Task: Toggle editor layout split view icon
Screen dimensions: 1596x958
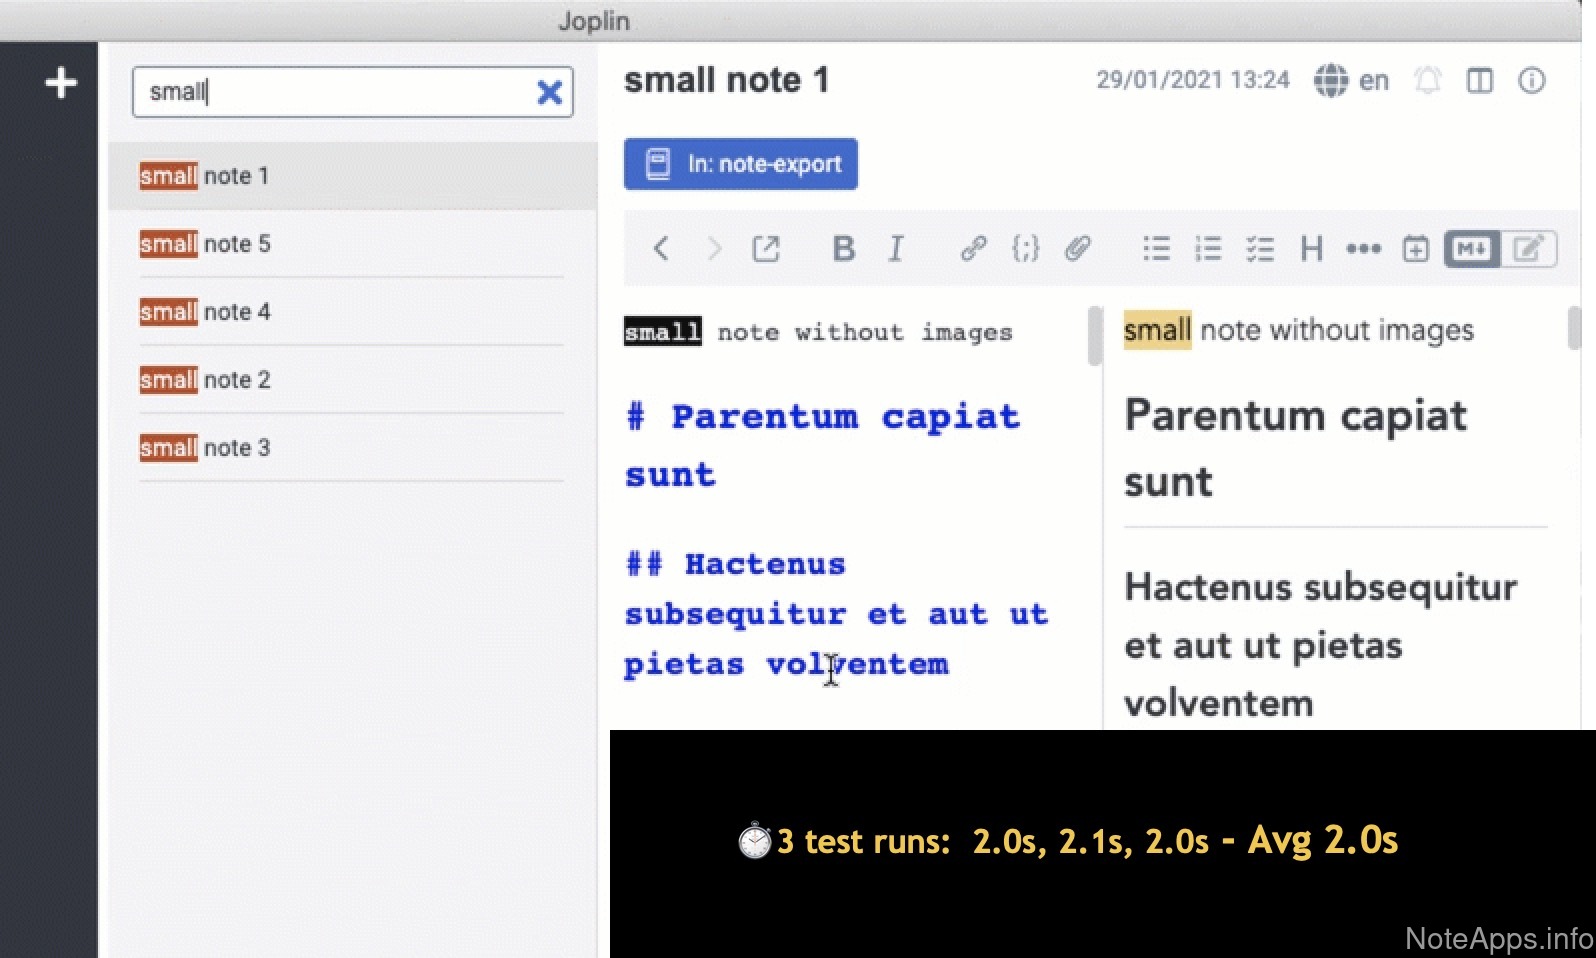Action: pos(1479,81)
